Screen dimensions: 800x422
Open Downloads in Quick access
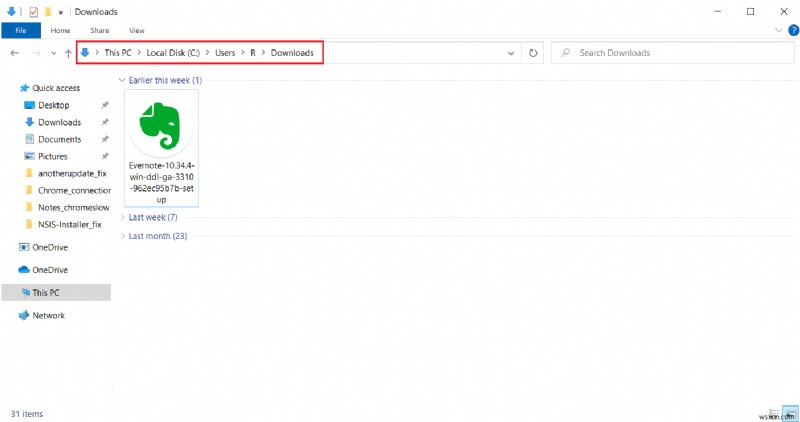[x=59, y=122]
